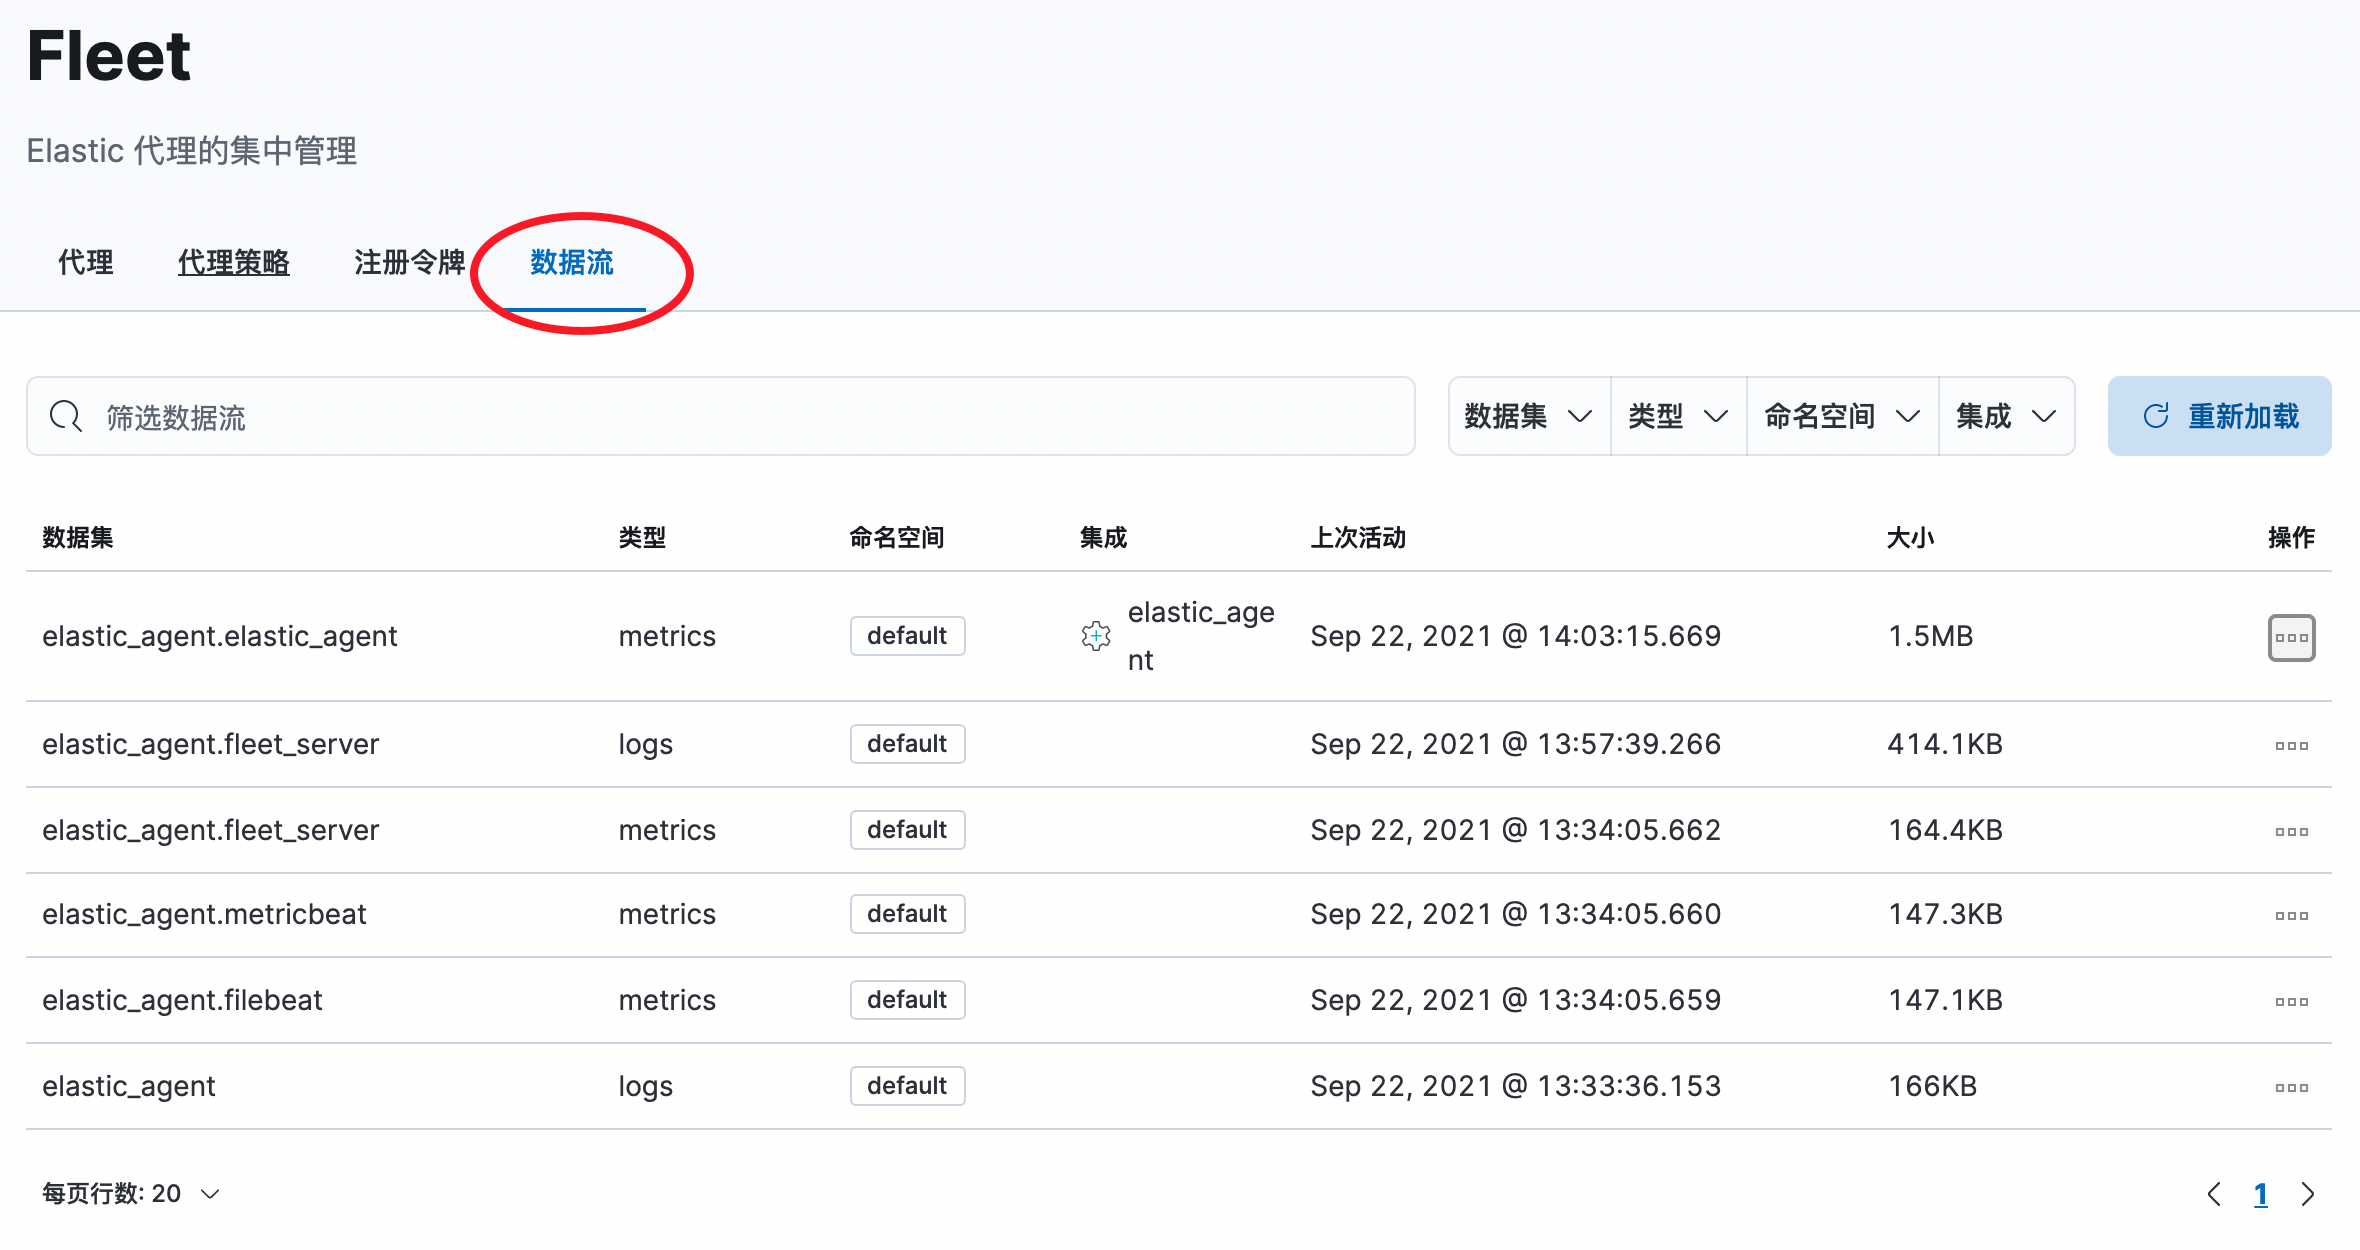The image size is (2360, 1250).
Task: Switch to the 代理策略 tab
Action: click(234, 262)
